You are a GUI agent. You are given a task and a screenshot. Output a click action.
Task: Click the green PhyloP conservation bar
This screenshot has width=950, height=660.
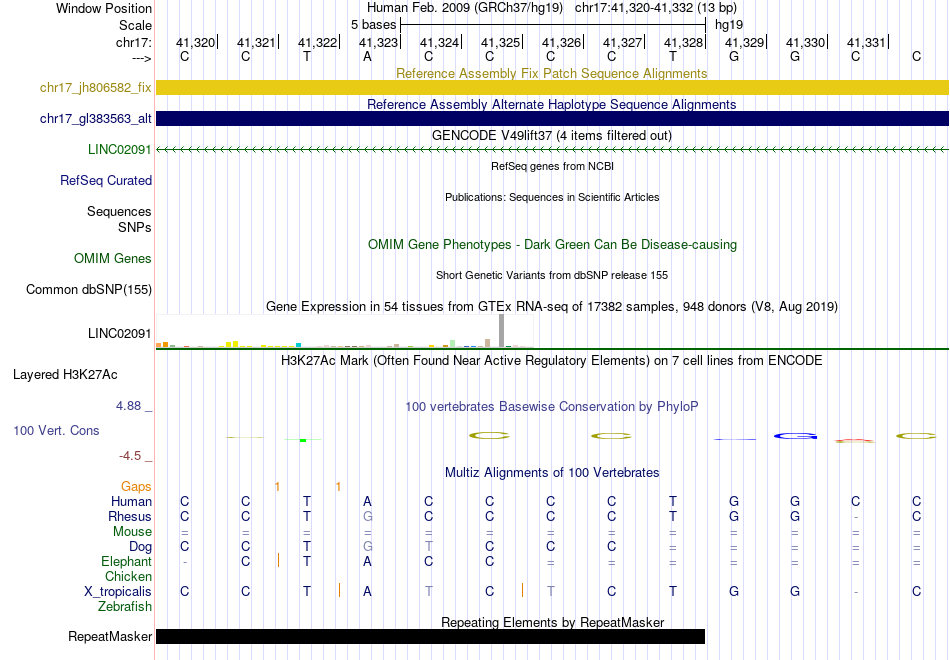tap(303, 440)
